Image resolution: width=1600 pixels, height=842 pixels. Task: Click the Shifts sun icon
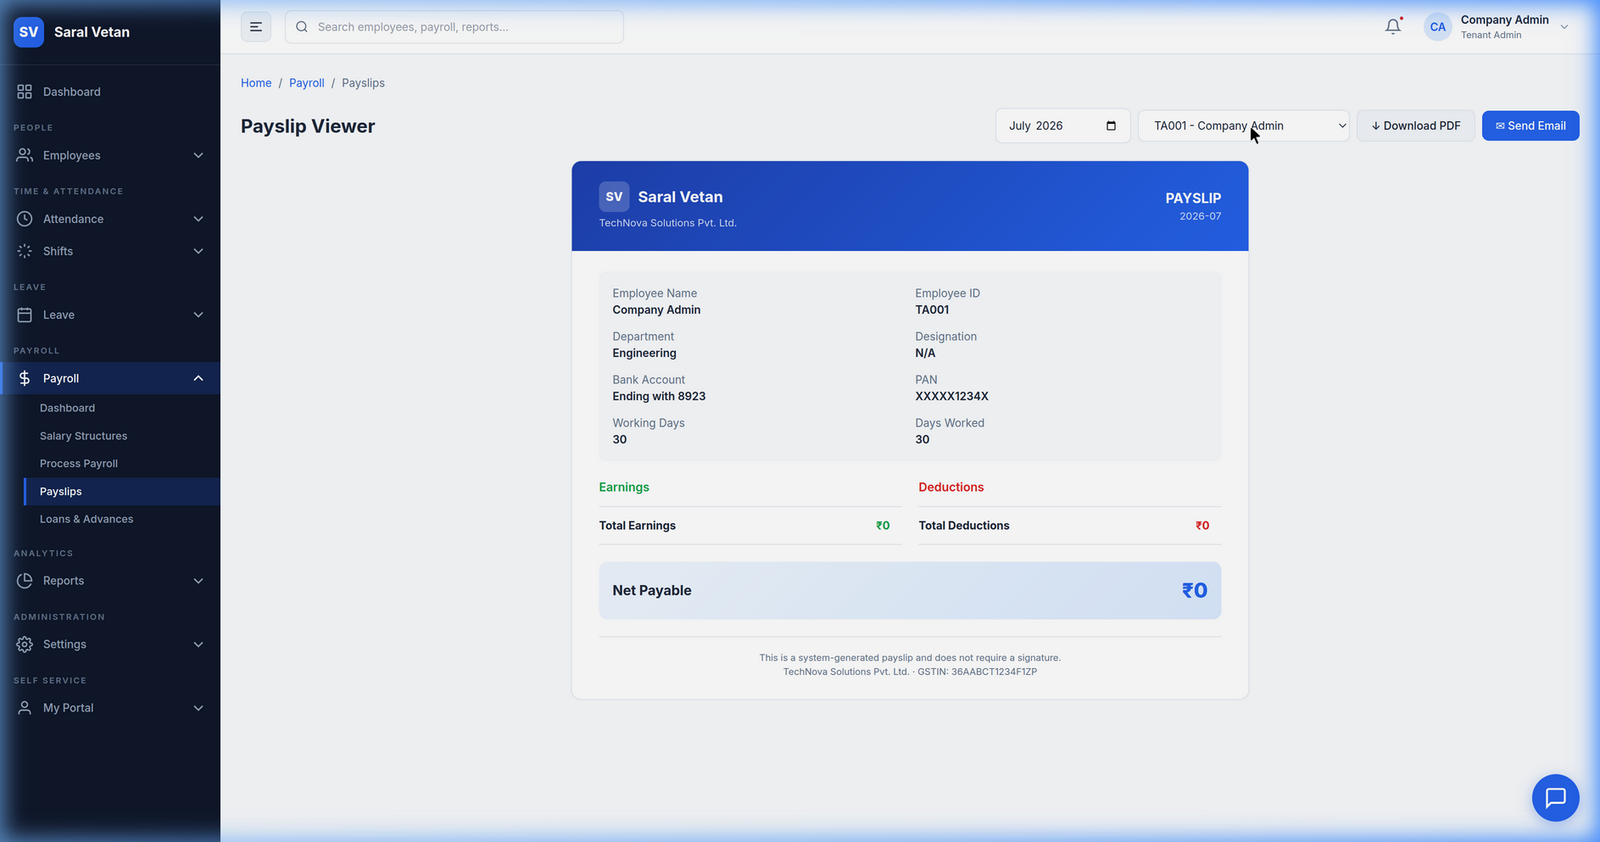coord(25,251)
